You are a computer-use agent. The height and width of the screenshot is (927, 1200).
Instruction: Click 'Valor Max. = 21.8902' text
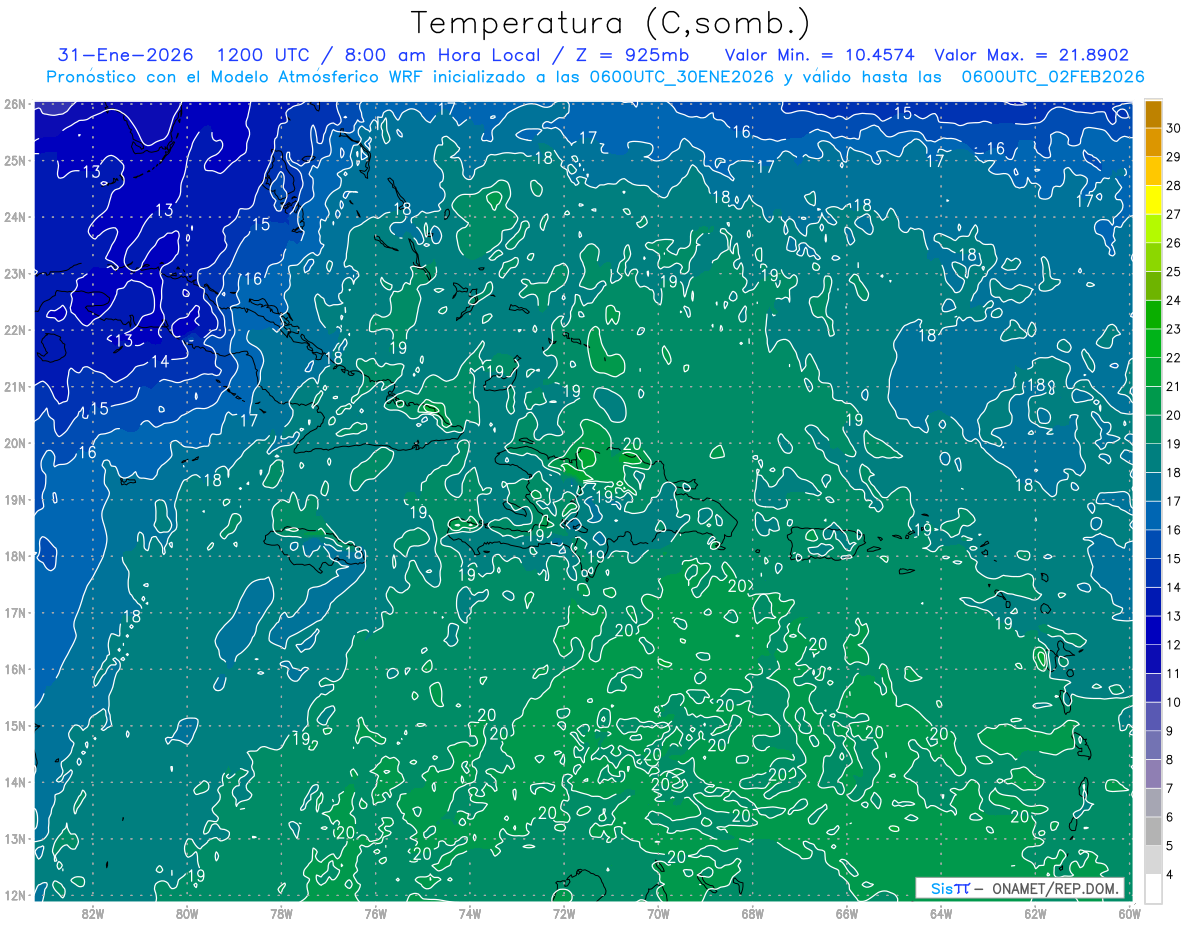tap(1032, 55)
